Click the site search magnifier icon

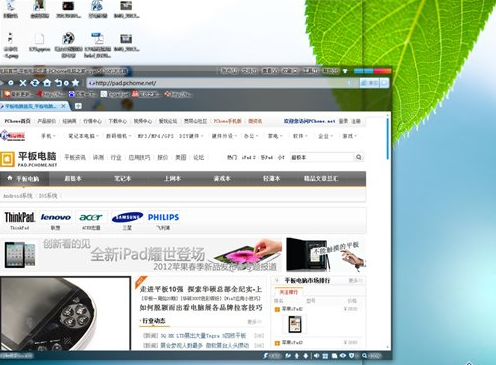[359, 157]
